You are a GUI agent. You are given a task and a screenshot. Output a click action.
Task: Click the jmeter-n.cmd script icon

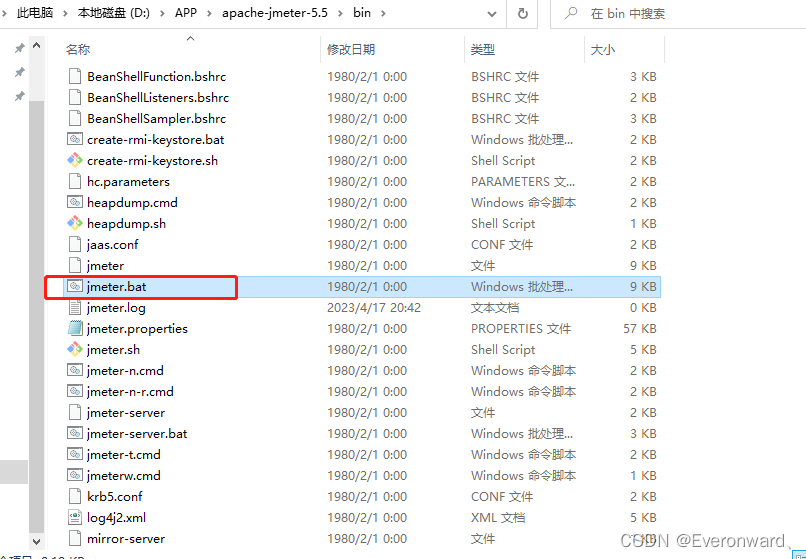coord(75,370)
